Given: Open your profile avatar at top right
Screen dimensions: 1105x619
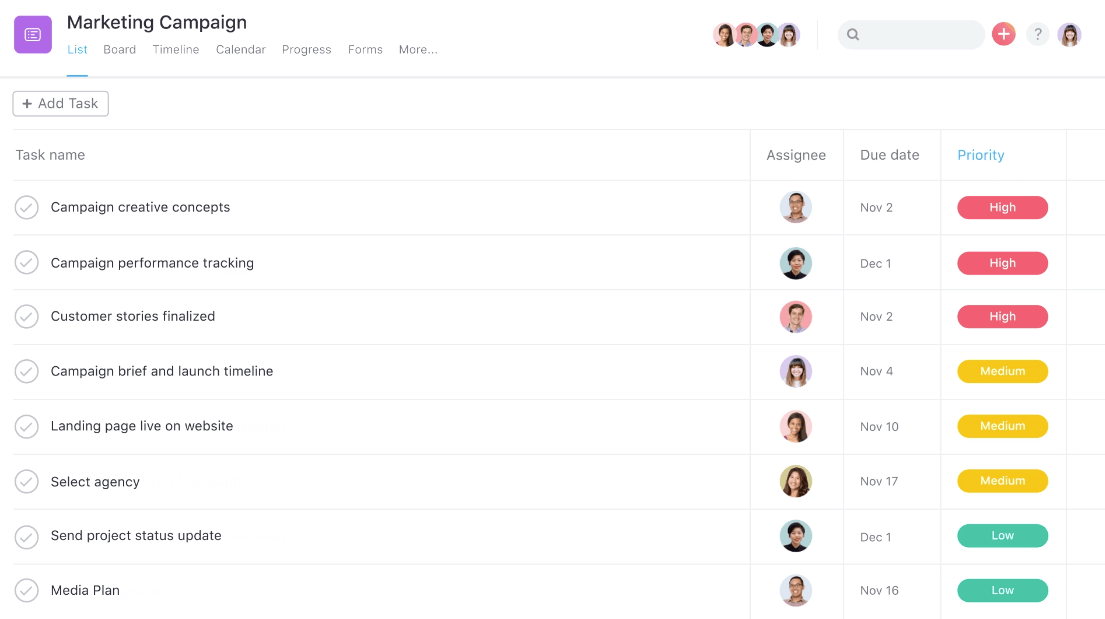Looking at the screenshot, I should click(x=1069, y=35).
